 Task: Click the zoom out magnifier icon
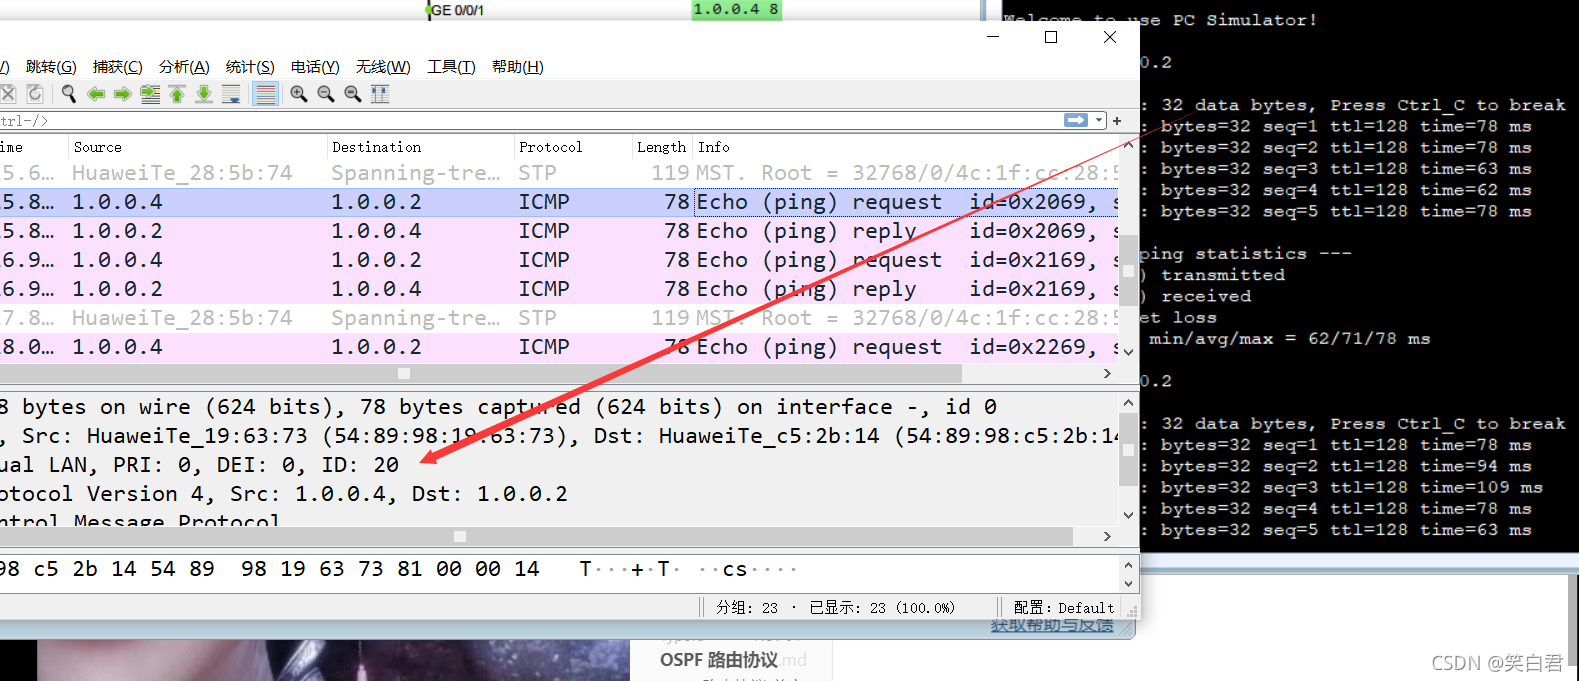pyautogui.click(x=326, y=94)
